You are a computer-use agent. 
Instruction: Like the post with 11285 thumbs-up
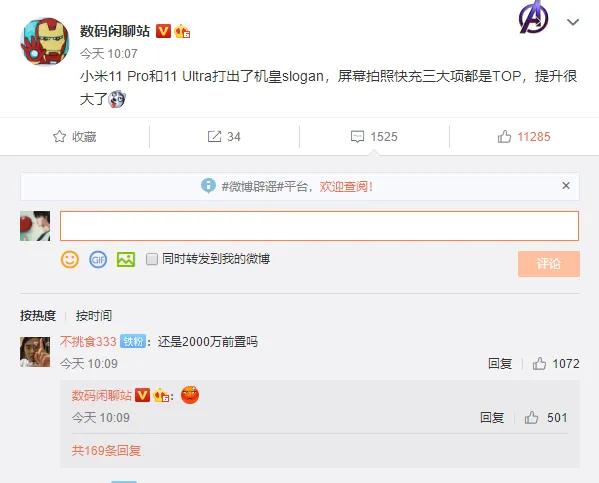click(x=504, y=136)
